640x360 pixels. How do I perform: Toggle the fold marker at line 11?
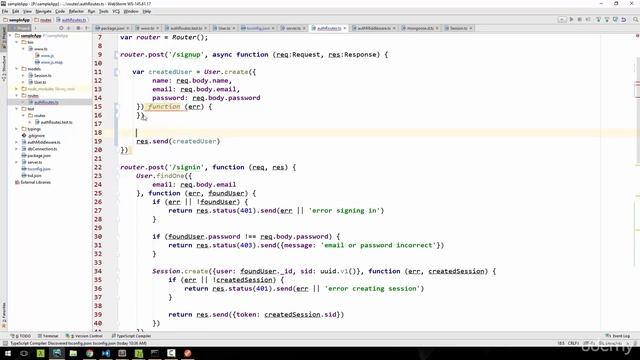tap(116, 72)
